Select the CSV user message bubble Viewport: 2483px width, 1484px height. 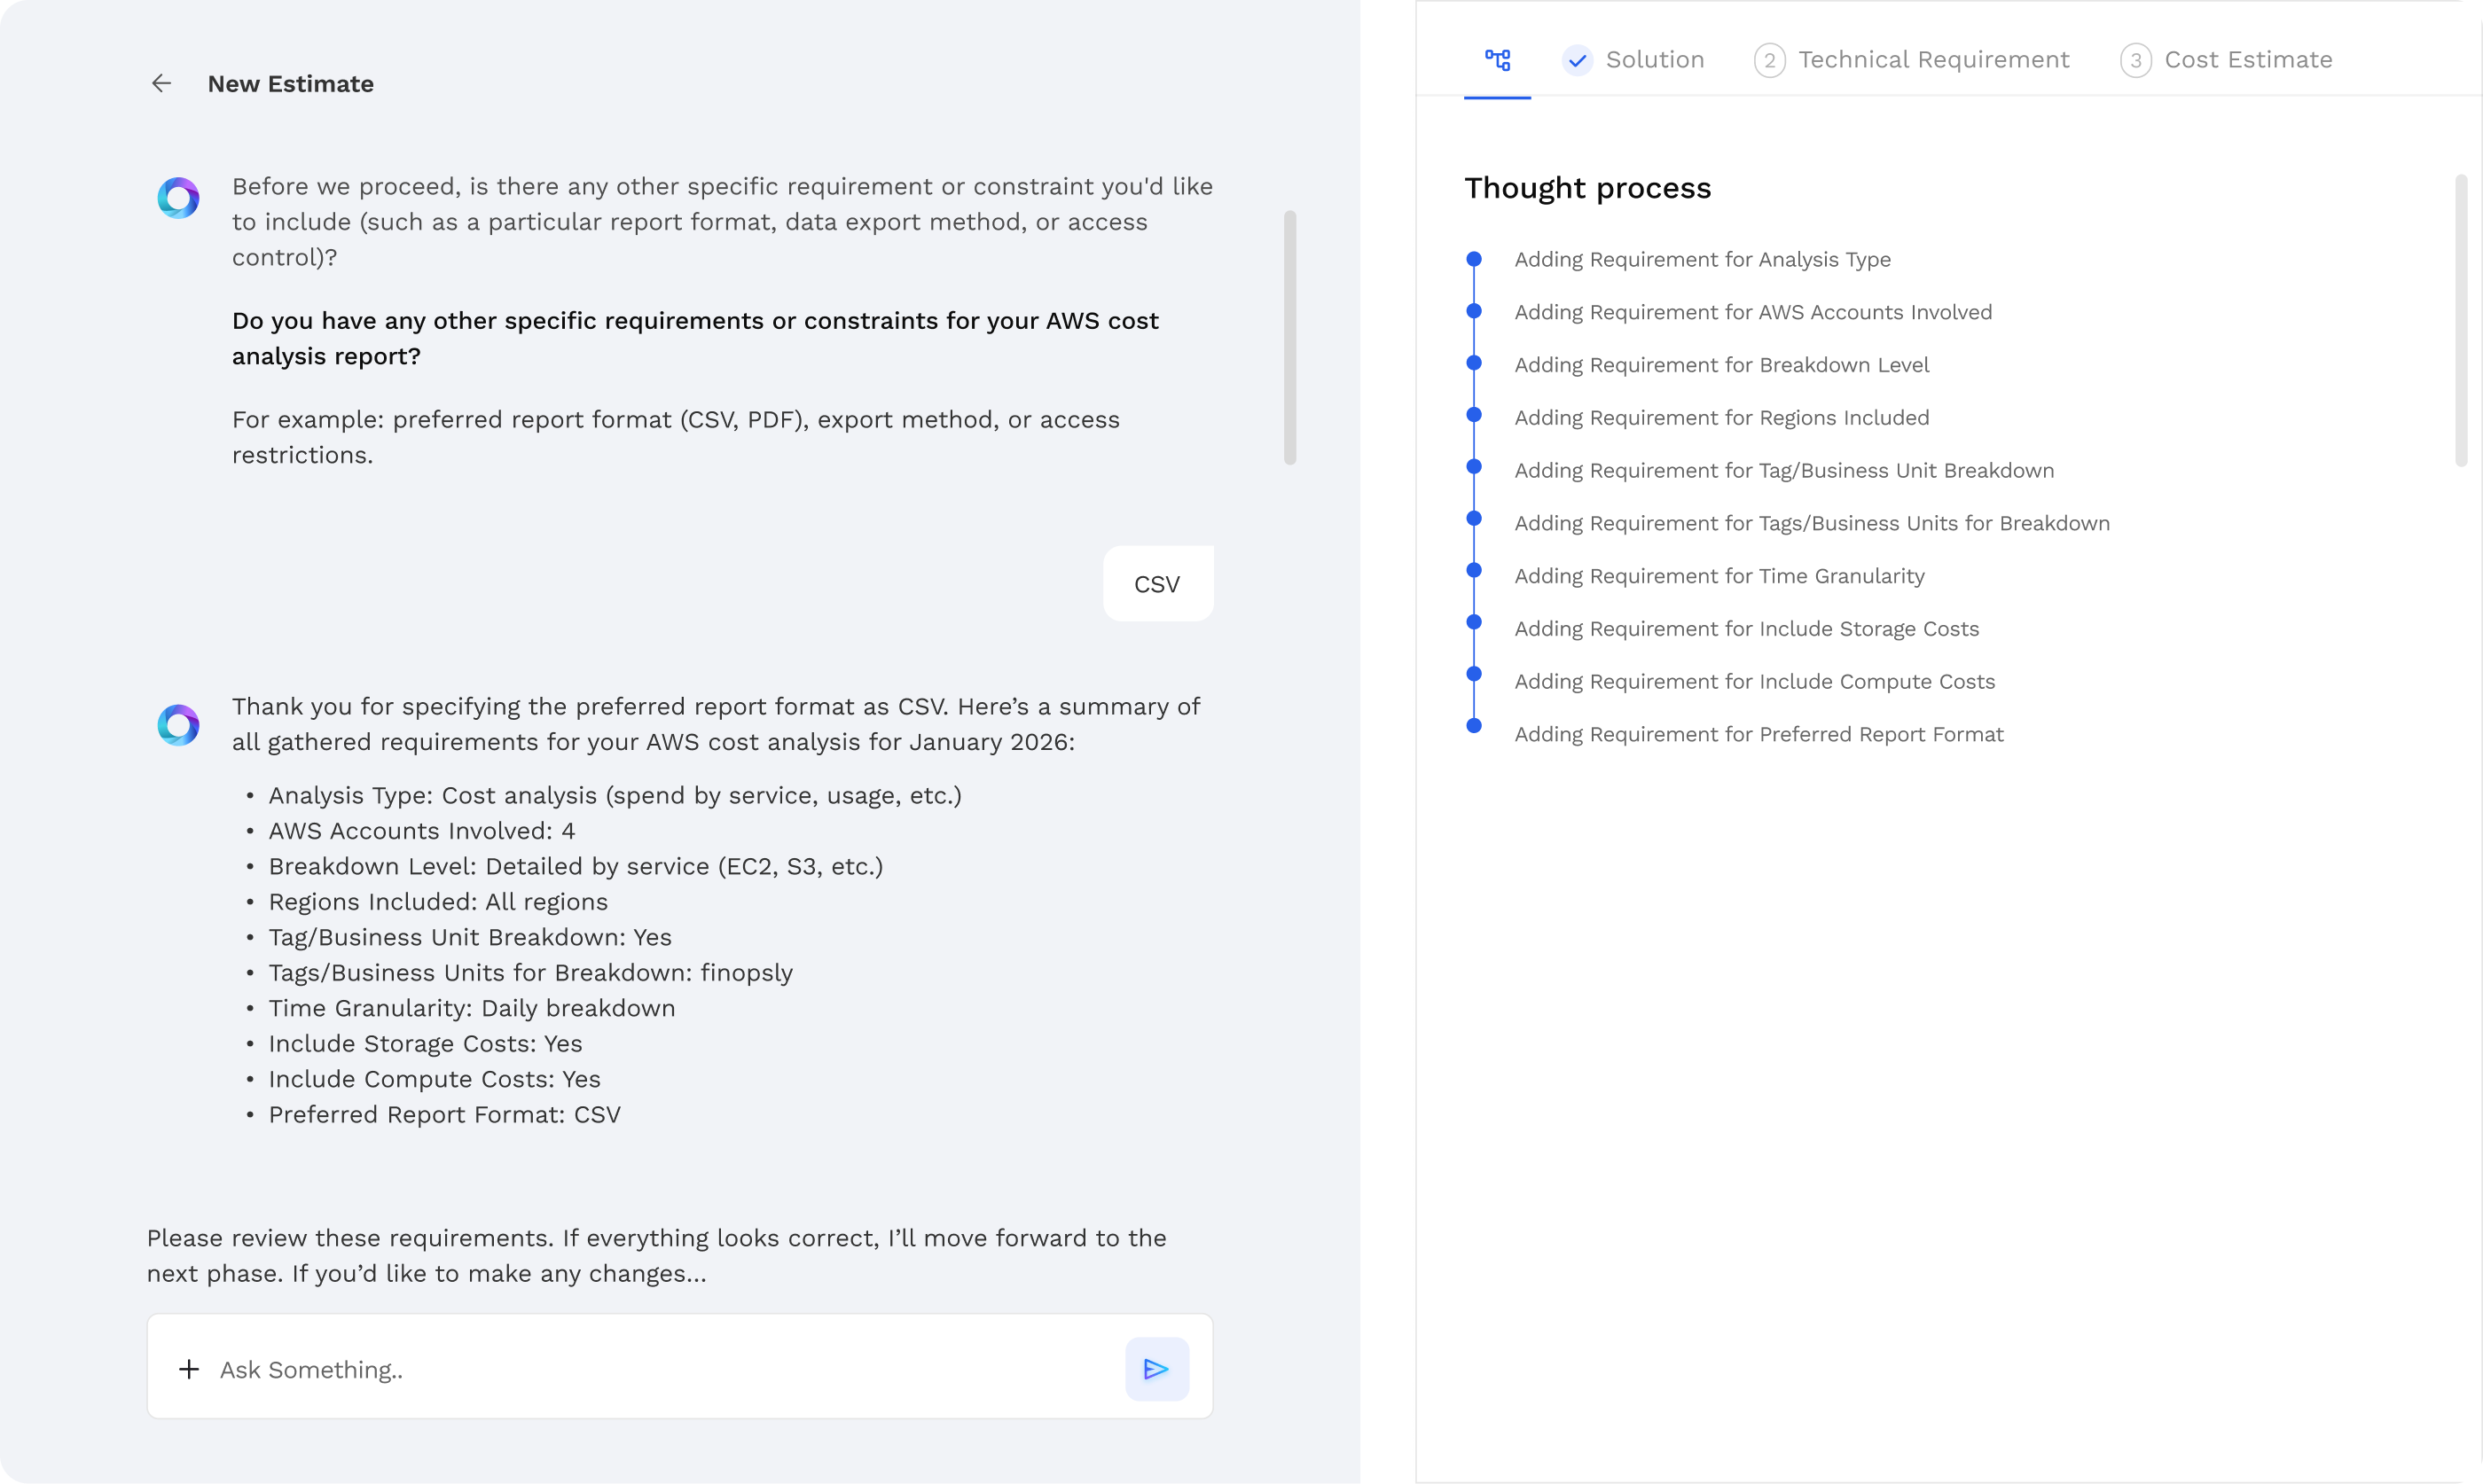pos(1157,584)
